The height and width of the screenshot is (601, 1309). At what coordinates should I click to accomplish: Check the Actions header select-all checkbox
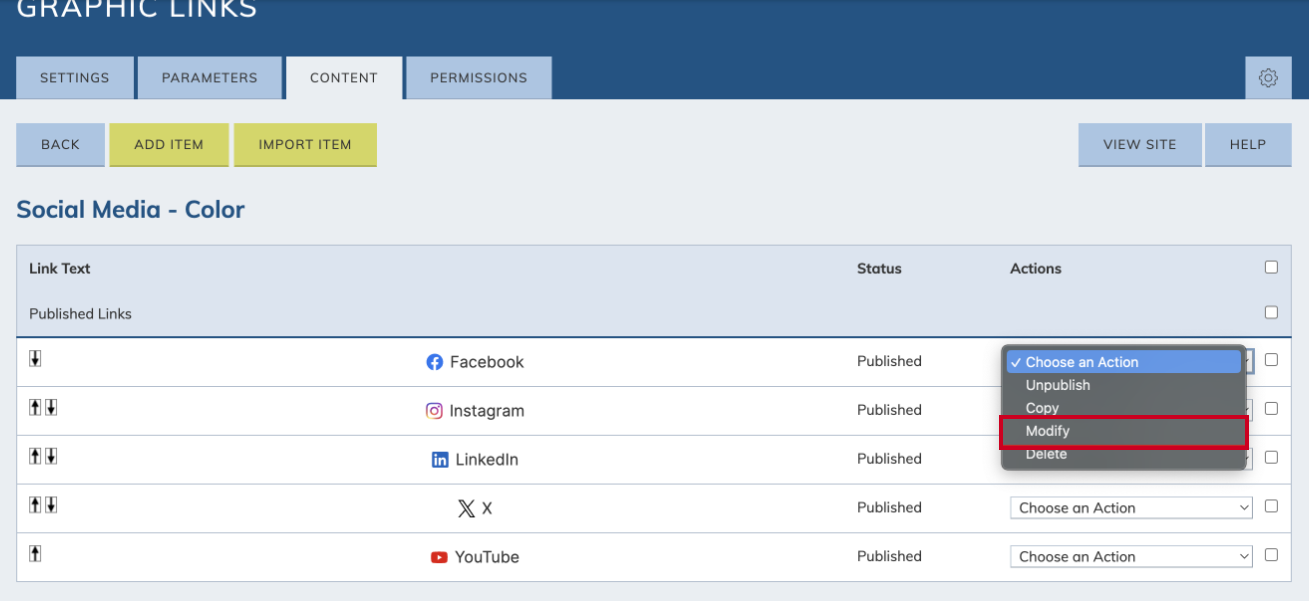point(1271,267)
